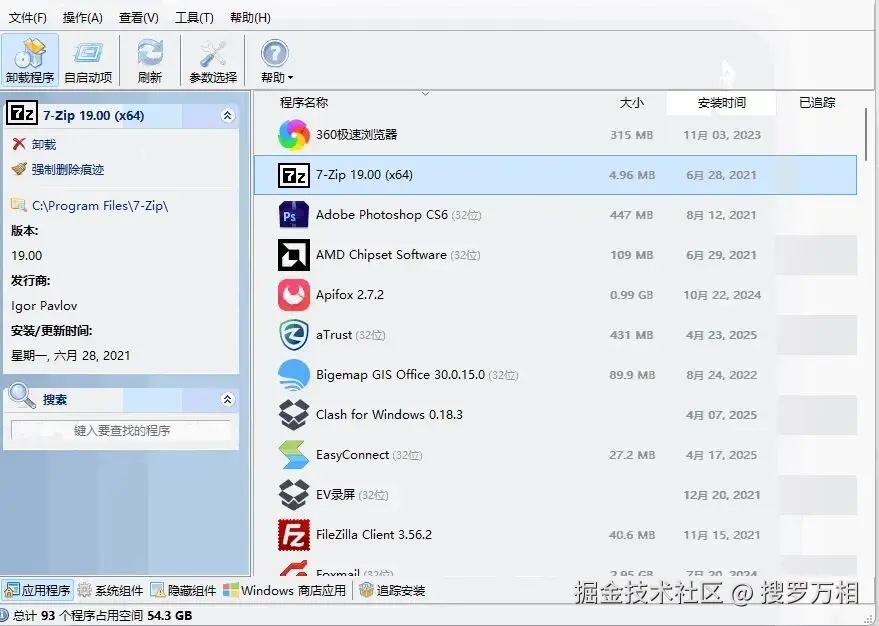Switch to Windows 商店应用 tab
This screenshot has height=626, width=879.
(285, 590)
